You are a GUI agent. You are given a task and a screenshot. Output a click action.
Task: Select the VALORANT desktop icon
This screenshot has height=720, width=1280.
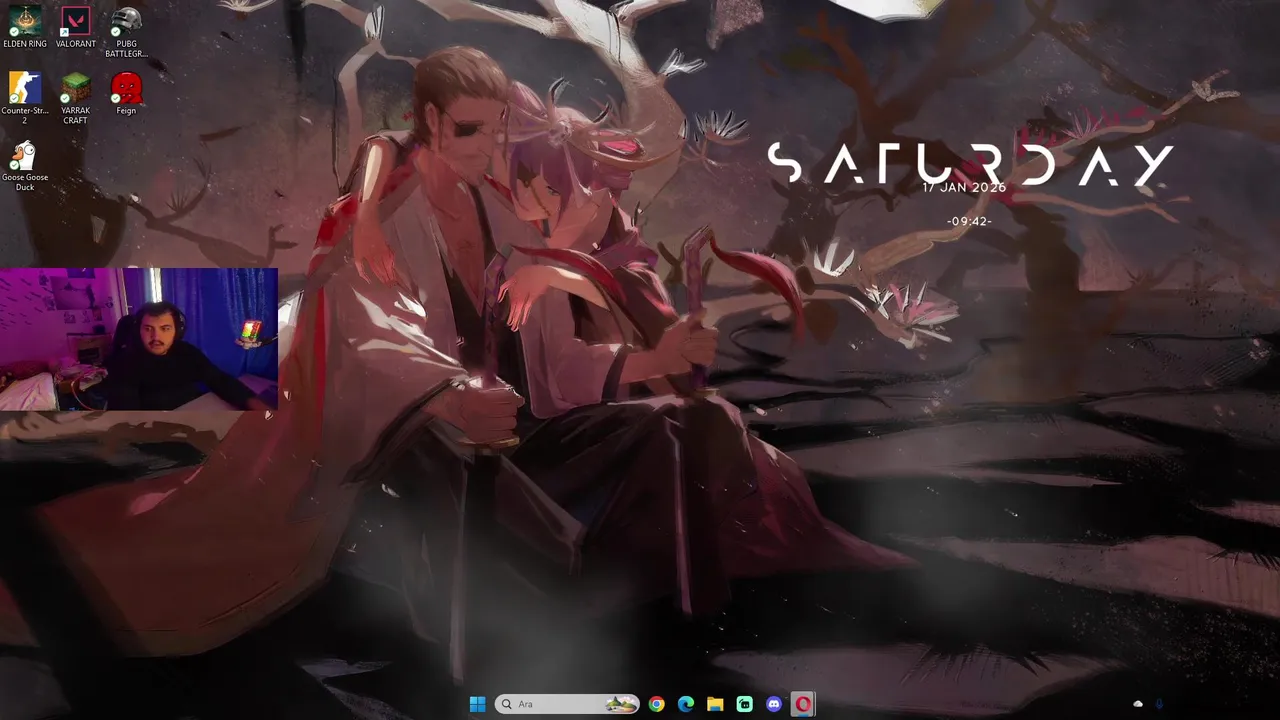tap(76, 27)
